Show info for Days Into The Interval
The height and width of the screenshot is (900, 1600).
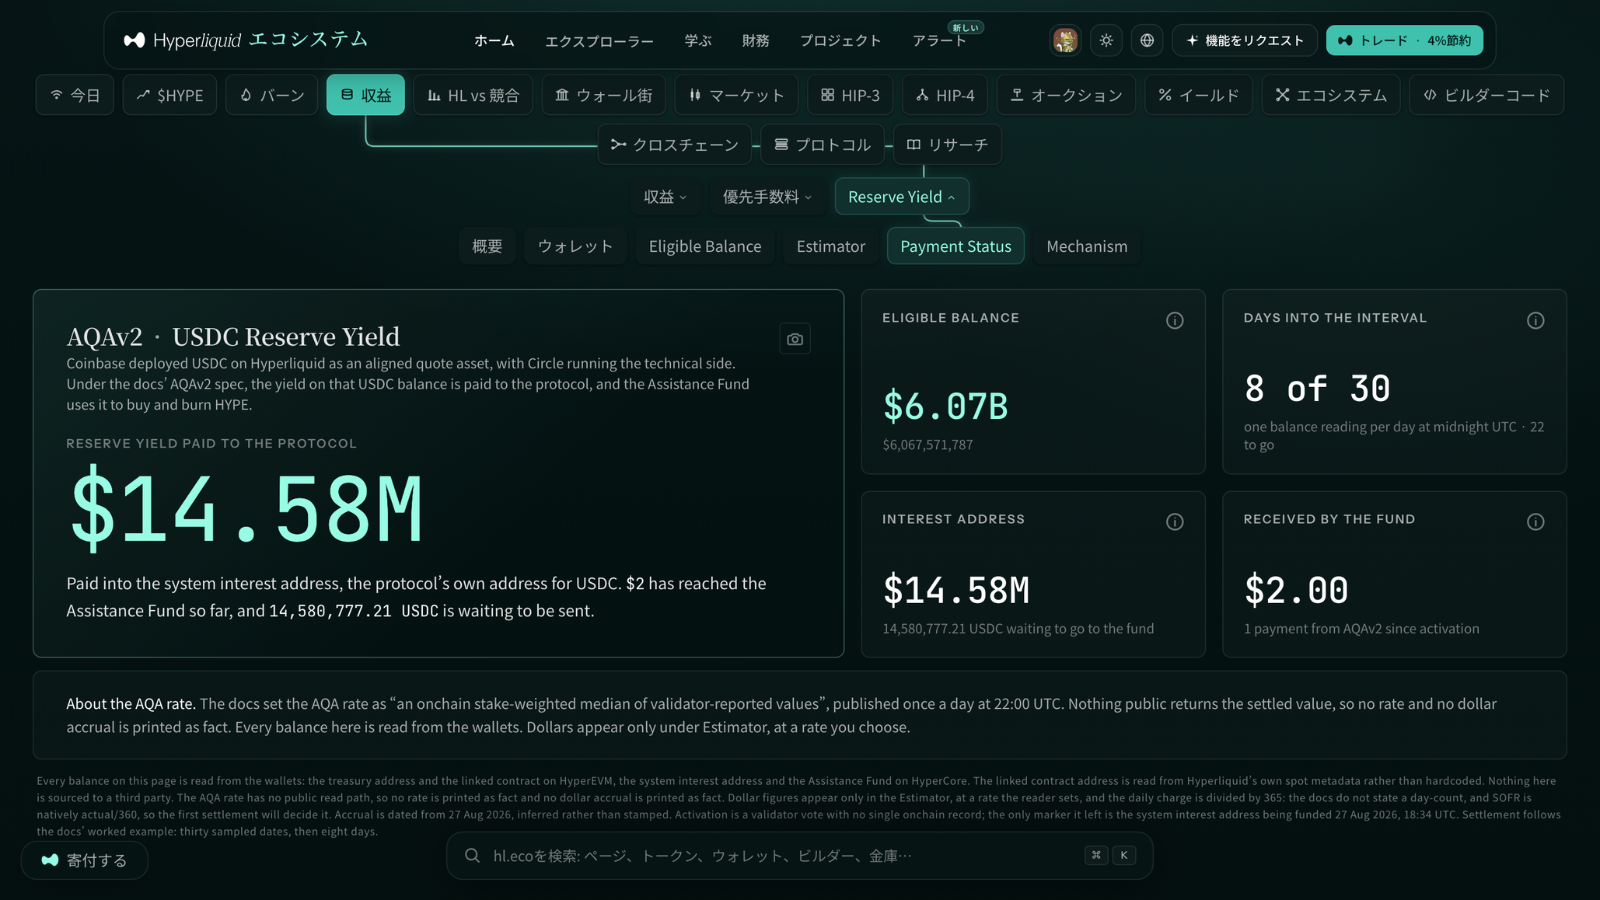point(1536,320)
